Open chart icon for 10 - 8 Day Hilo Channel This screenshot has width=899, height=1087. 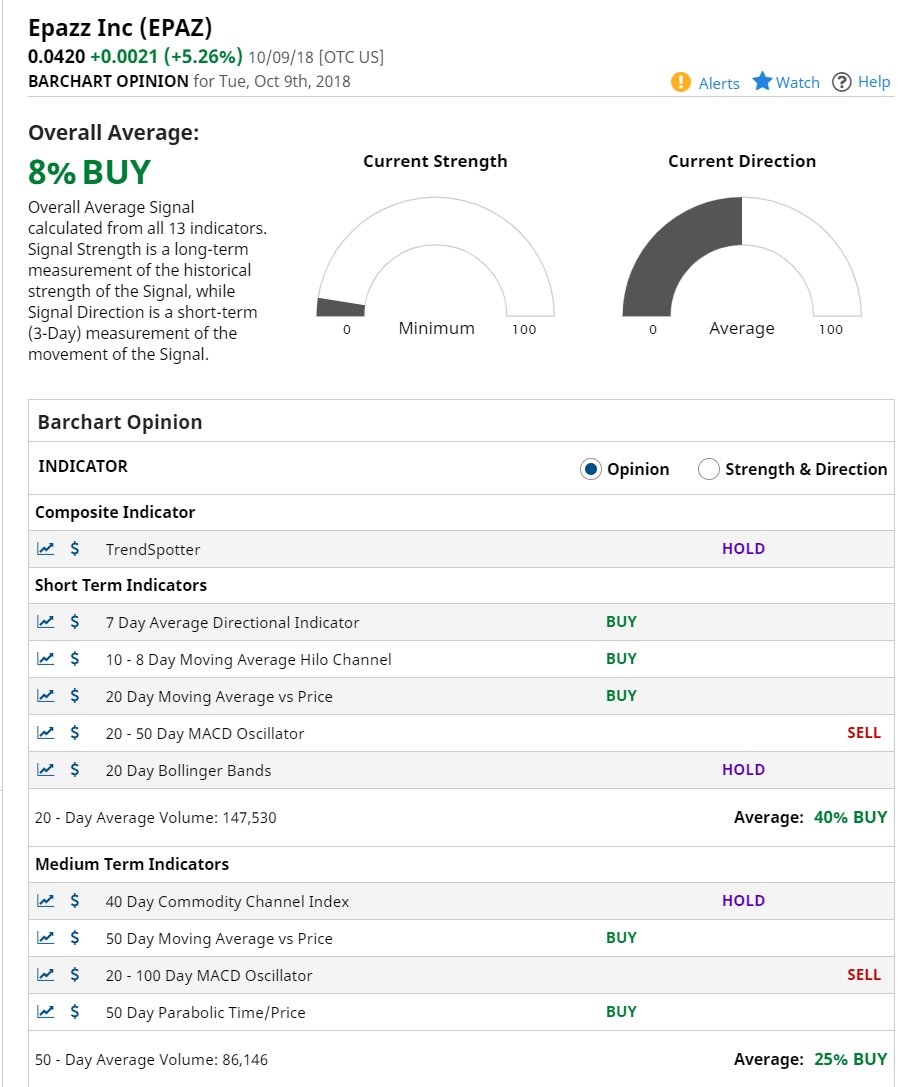45,659
